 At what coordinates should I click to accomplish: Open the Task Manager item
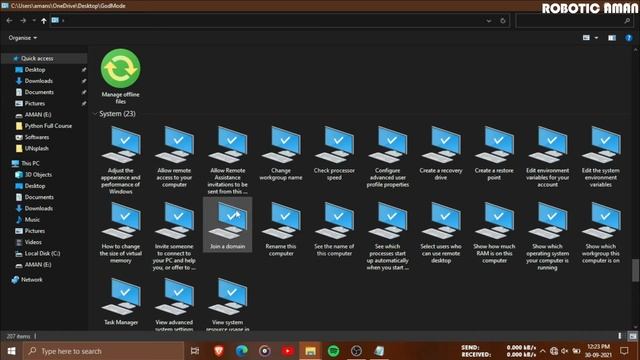pos(121,302)
